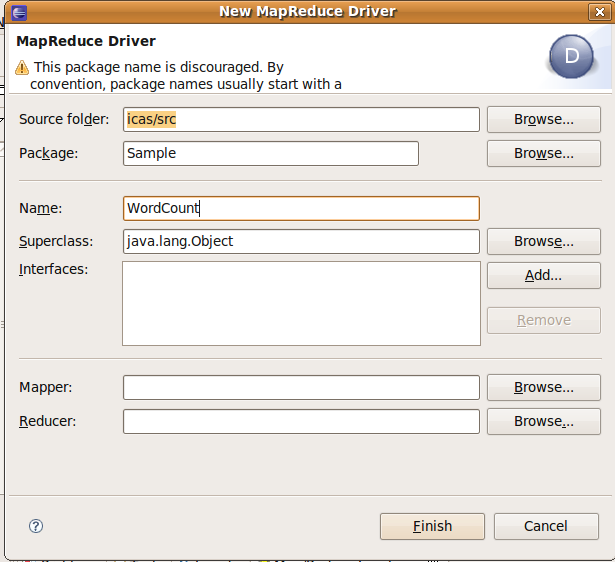Click the warning triangle icon
The width and height of the screenshot is (615, 562).
pos(22,67)
